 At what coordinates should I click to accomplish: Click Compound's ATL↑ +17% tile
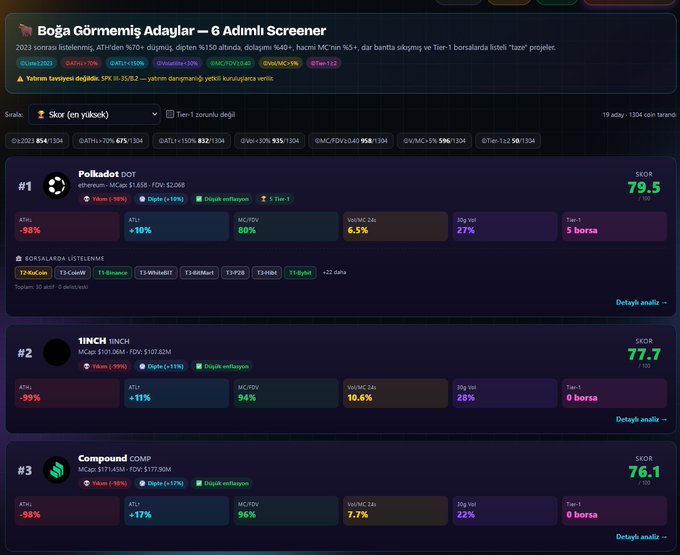click(176, 510)
